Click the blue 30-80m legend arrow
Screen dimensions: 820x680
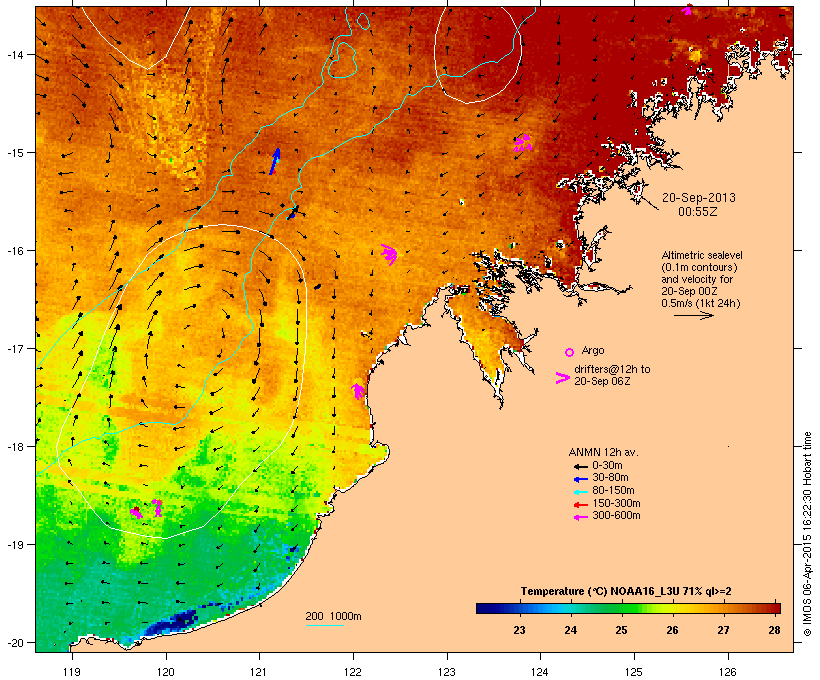pyautogui.click(x=580, y=479)
